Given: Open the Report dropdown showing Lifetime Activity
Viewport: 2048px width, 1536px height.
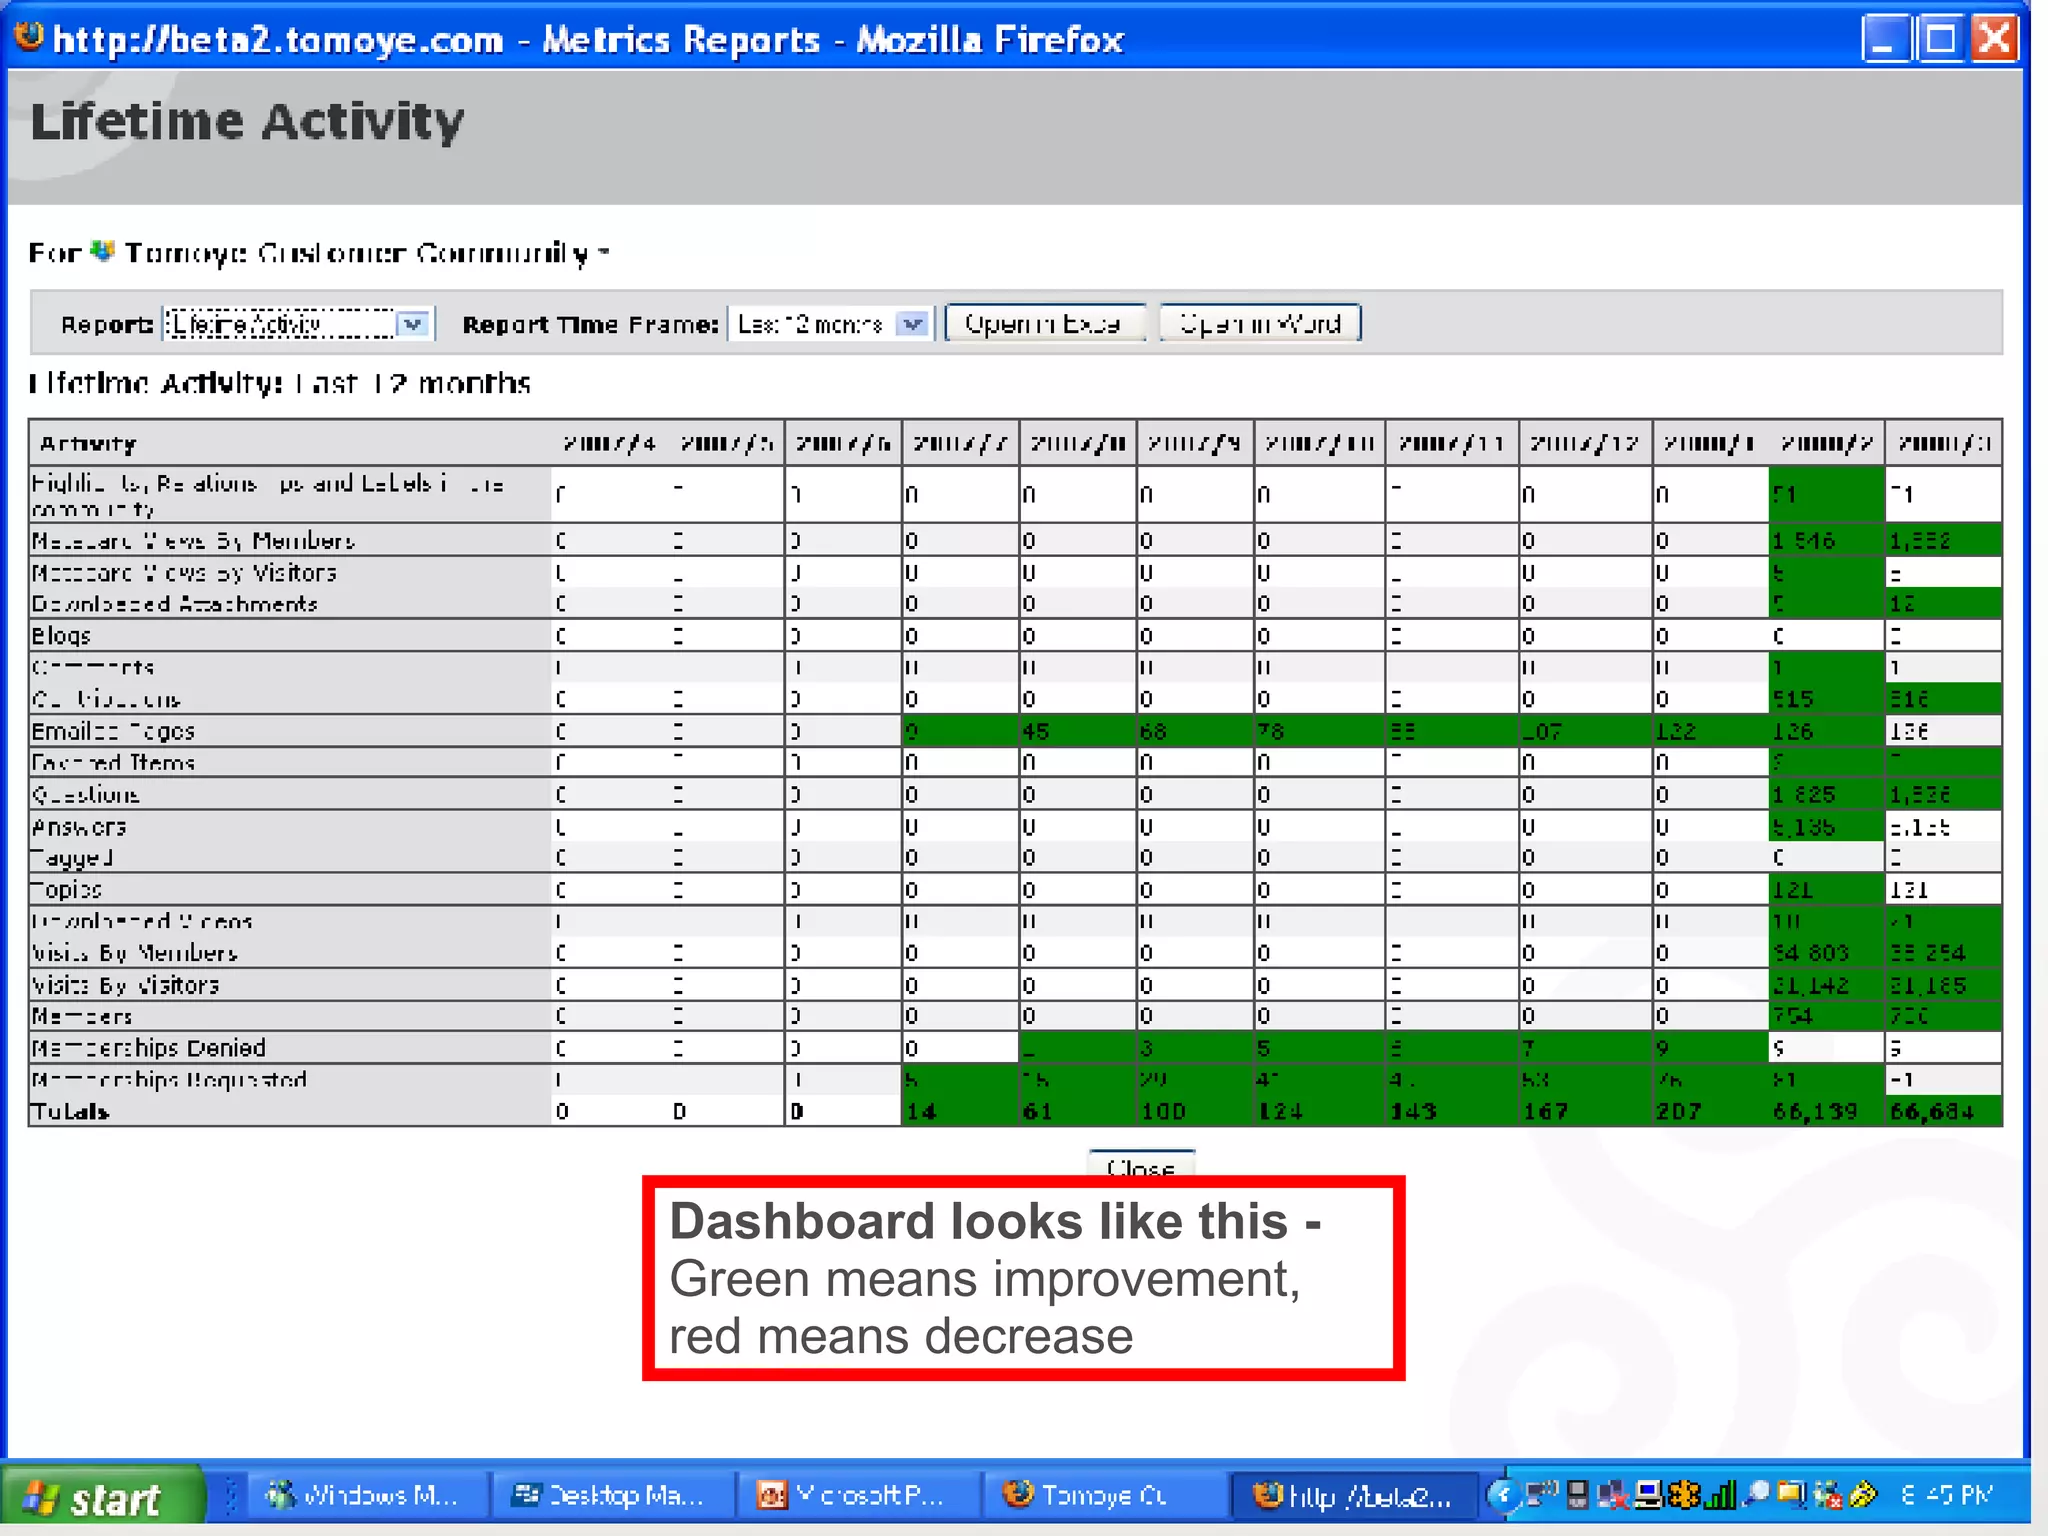Looking at the screenshot, I should coord(299,324).
